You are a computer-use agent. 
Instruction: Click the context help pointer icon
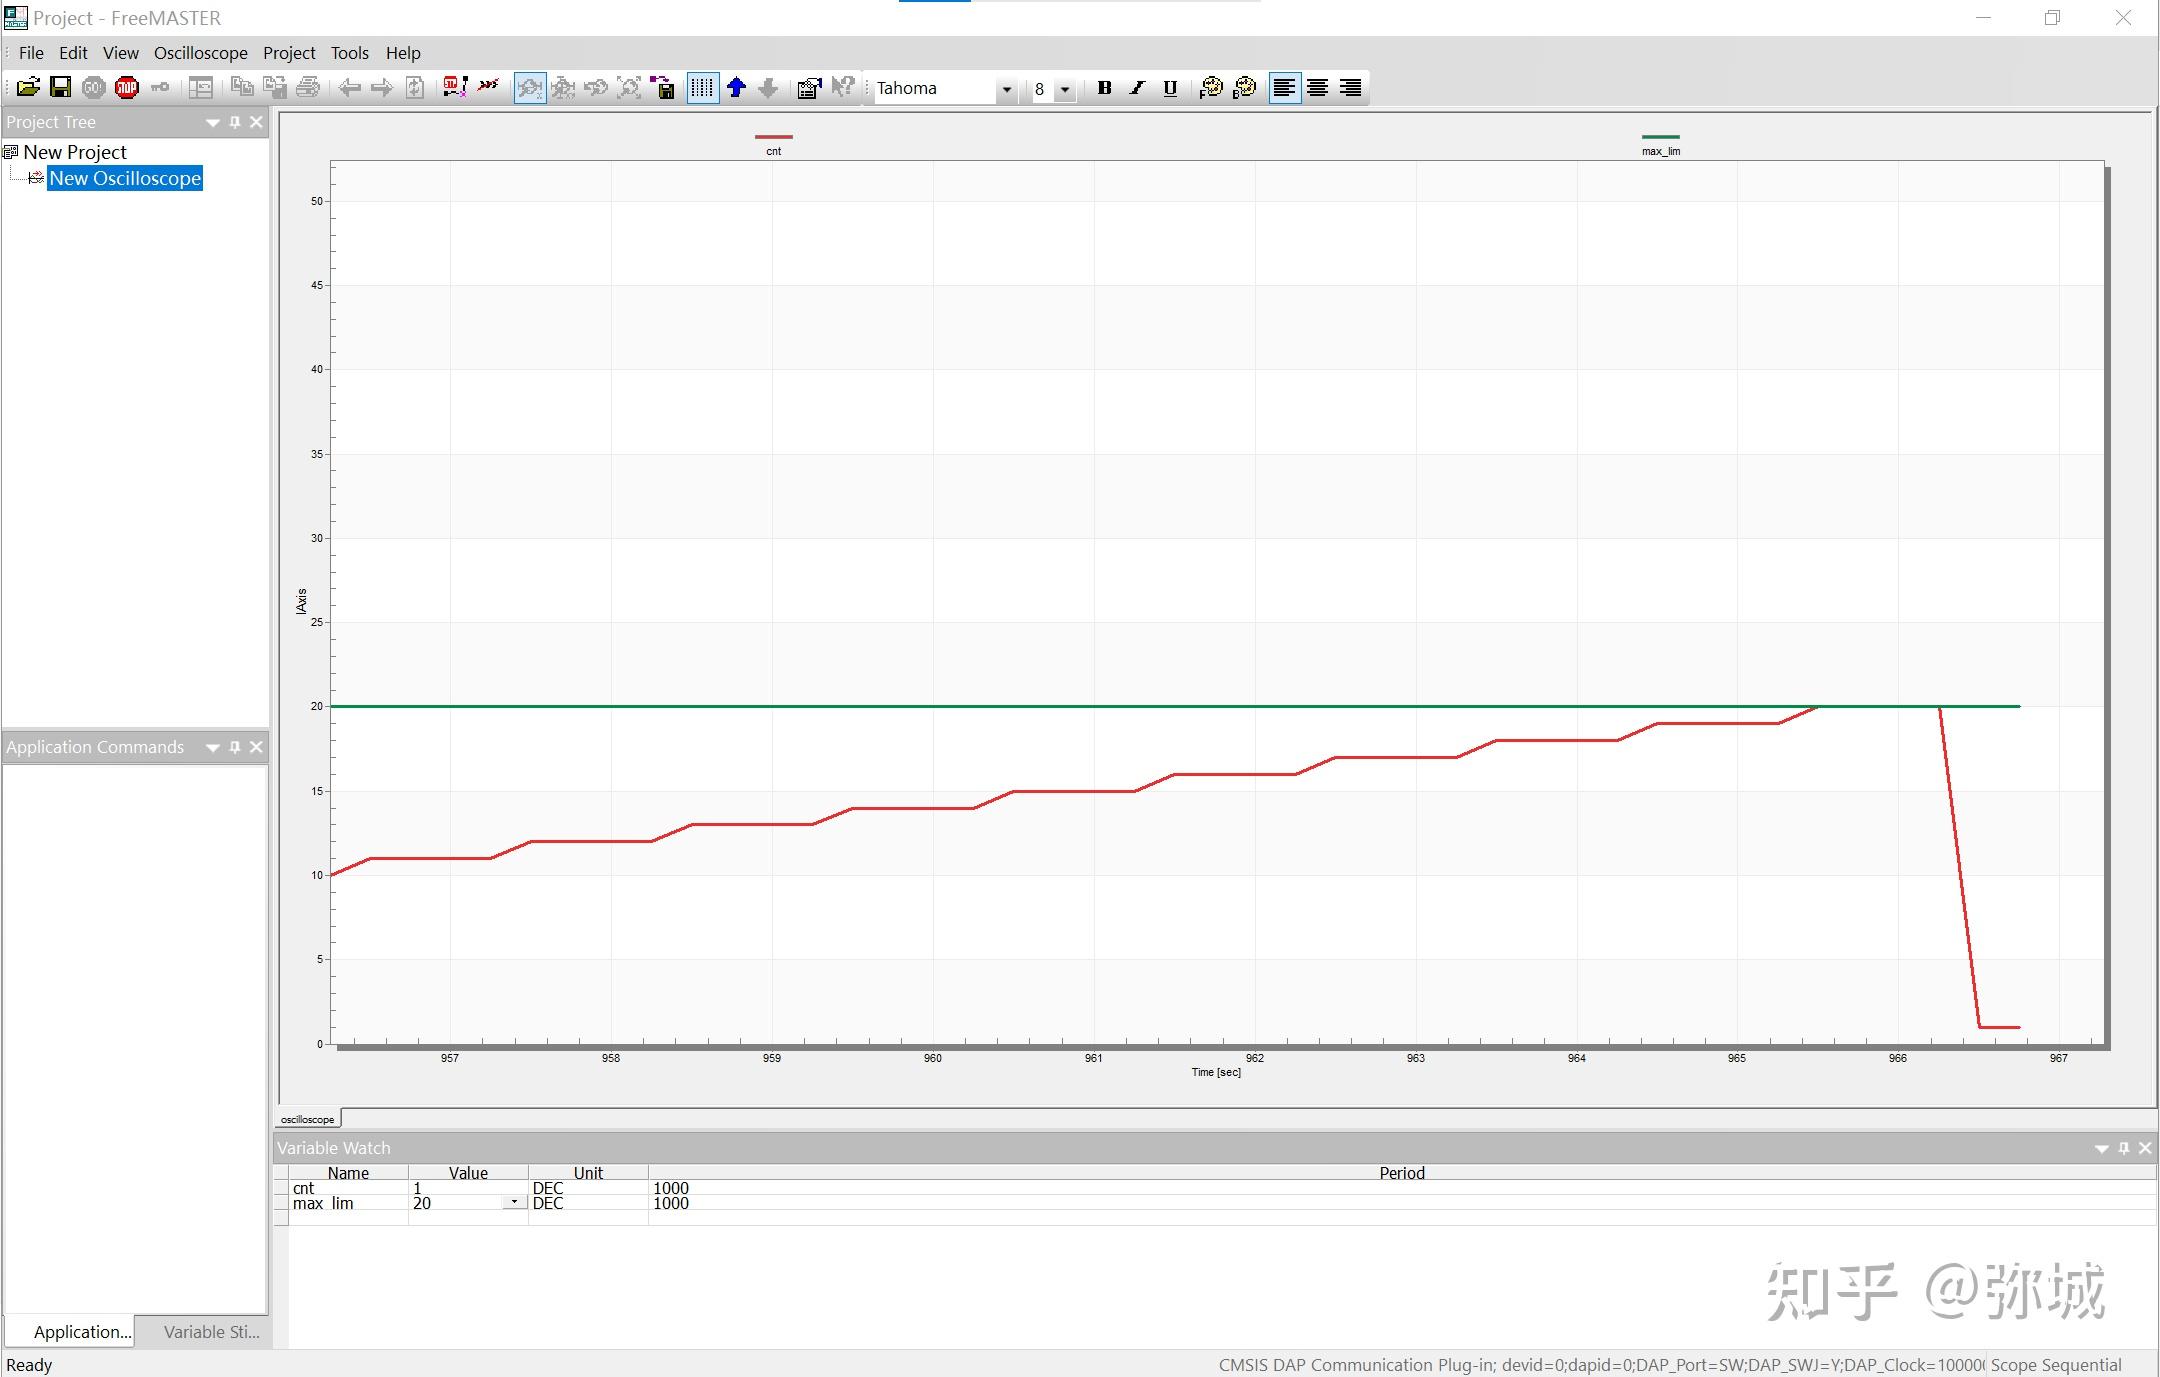pos(843,88)
